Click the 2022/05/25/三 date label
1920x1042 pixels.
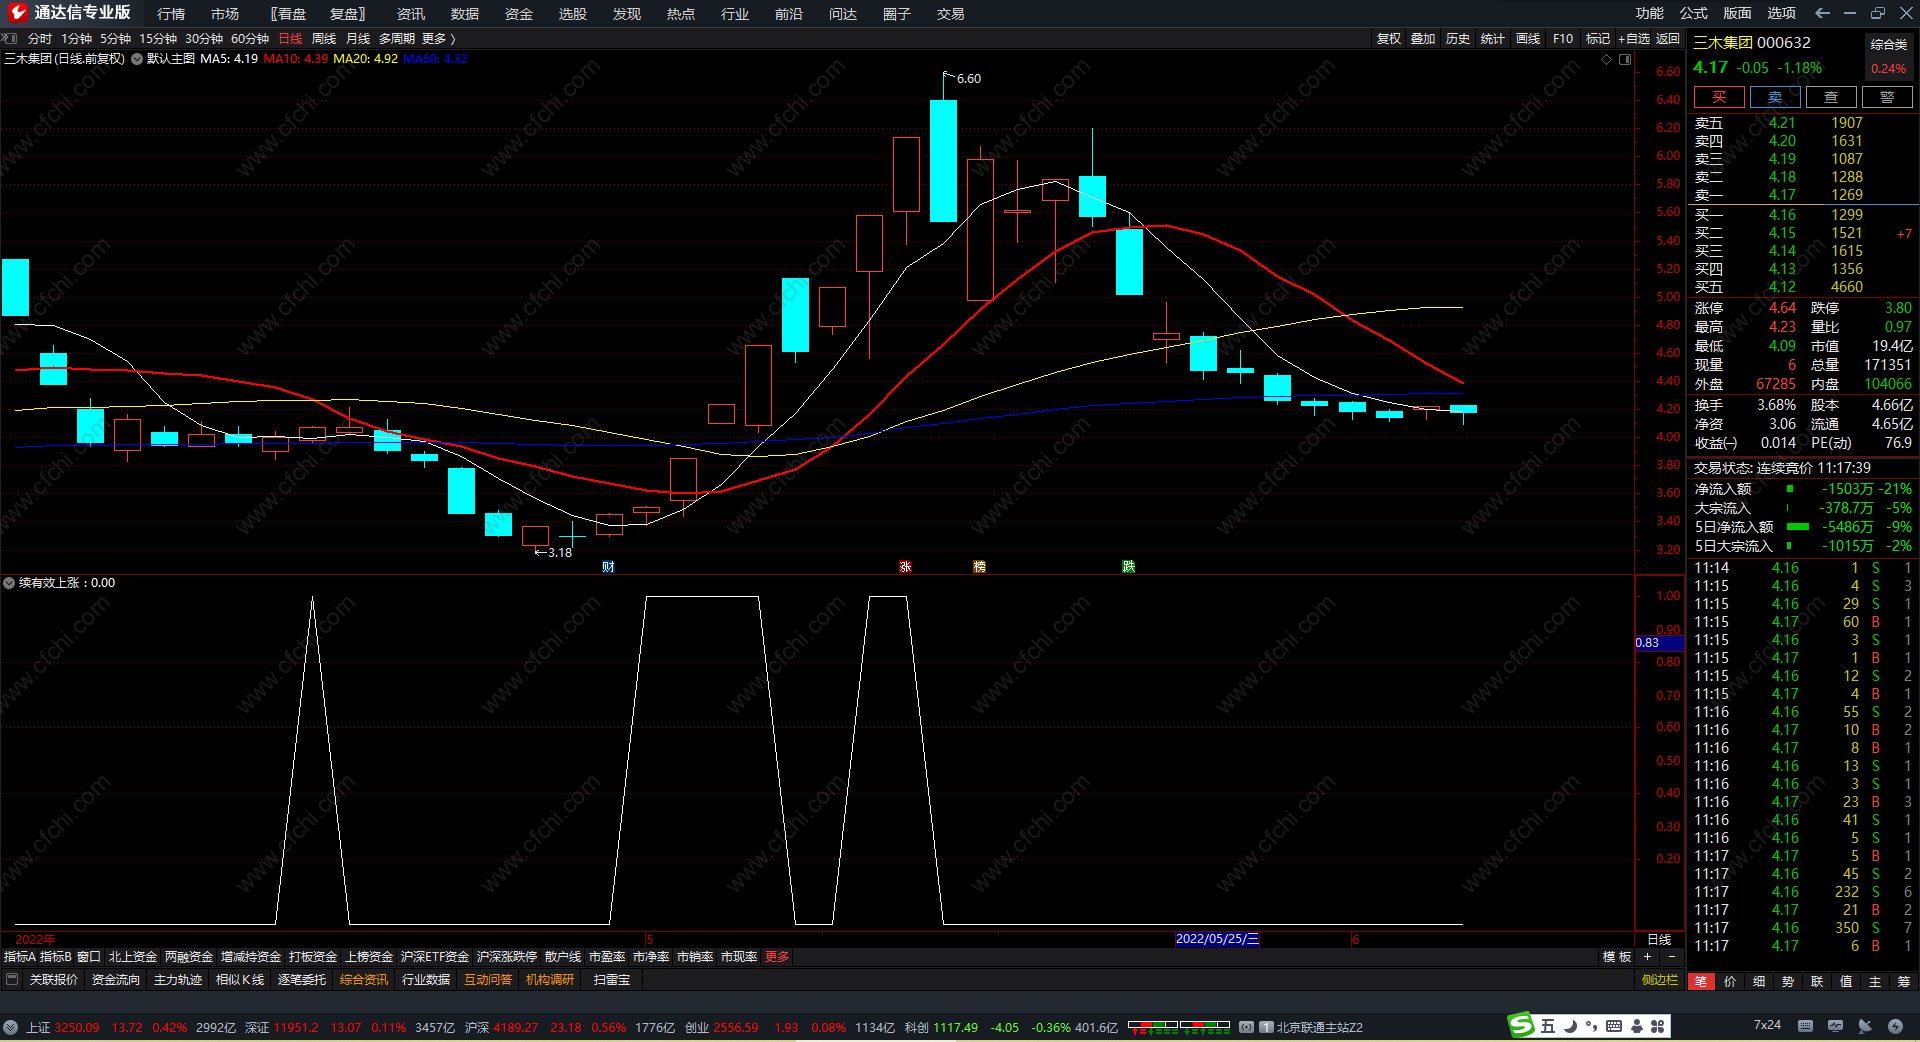click(x=1217, y=939)
